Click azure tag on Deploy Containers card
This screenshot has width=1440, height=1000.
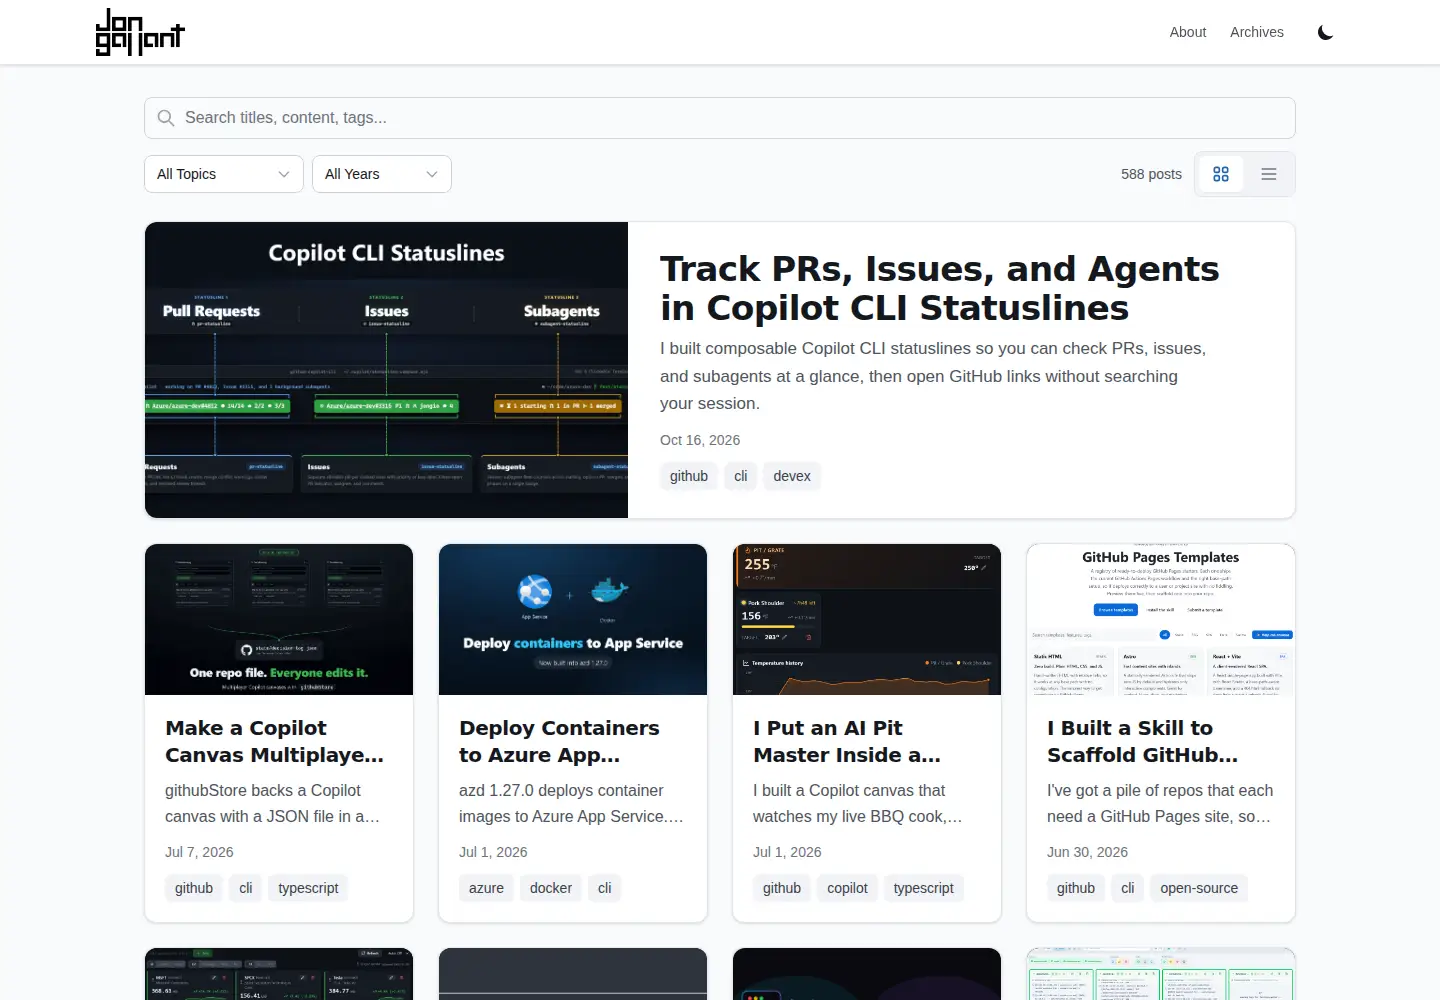(487, 888)
